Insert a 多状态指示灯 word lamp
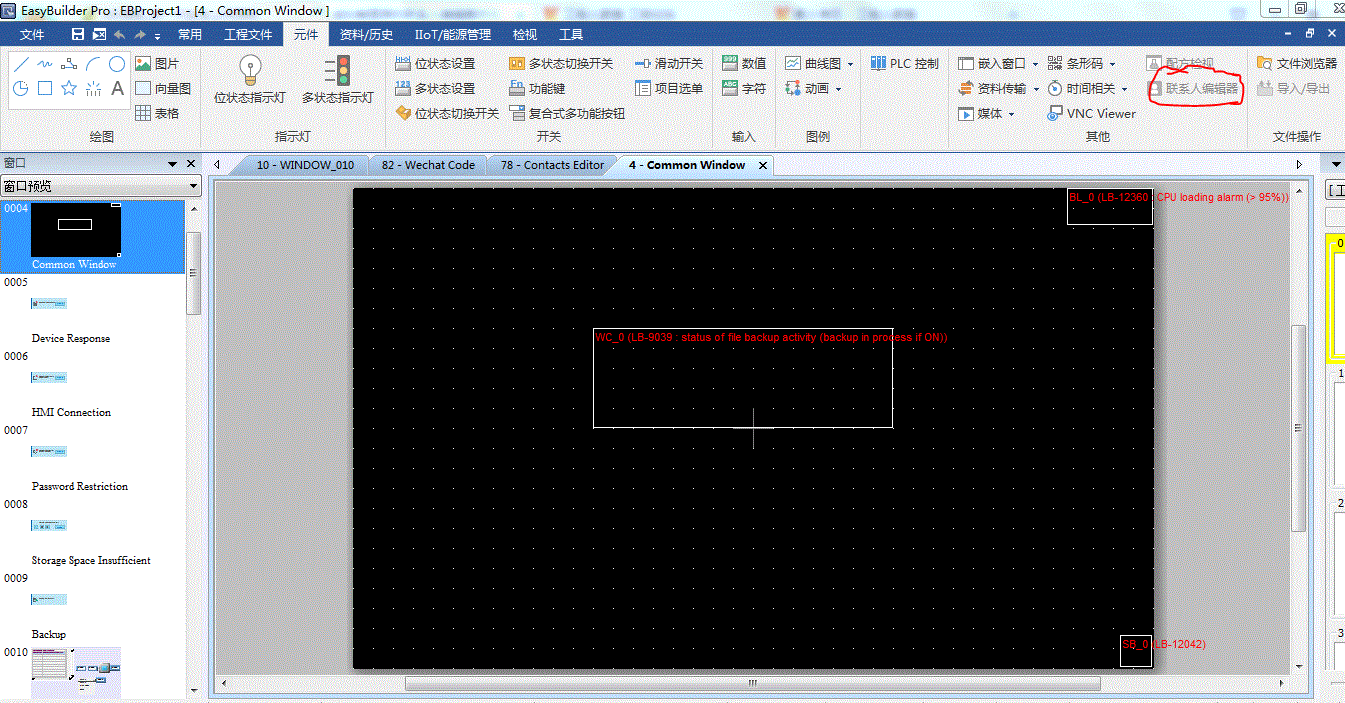Viewport: 1345px width, 703px height. tap(337, 80)
